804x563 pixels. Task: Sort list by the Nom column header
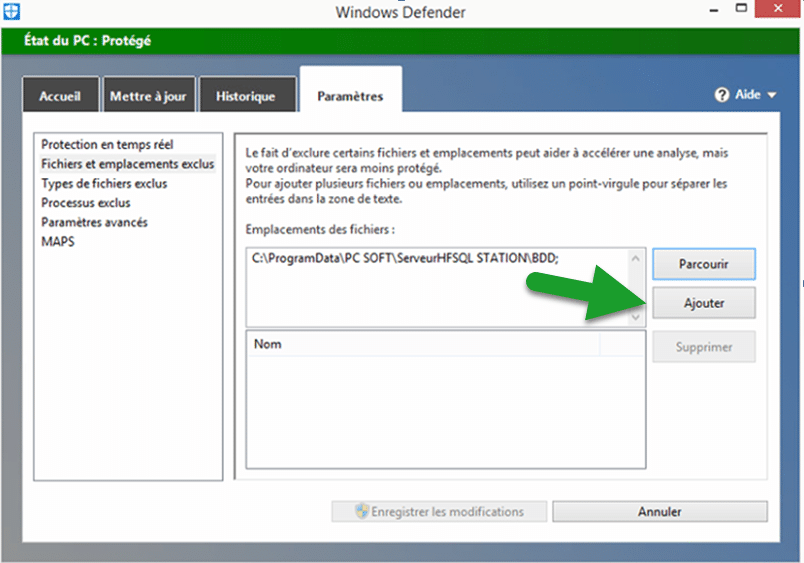pyautogui.click(x=424, y=344)
